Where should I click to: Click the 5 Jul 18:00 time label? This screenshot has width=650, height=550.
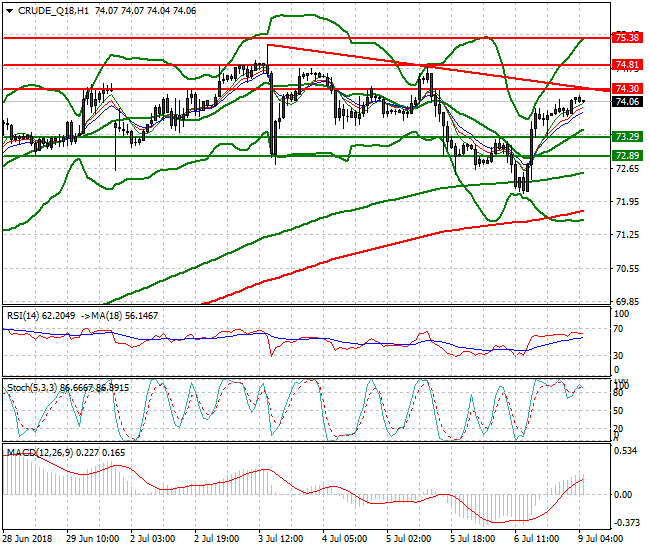(x=473, y=539)
